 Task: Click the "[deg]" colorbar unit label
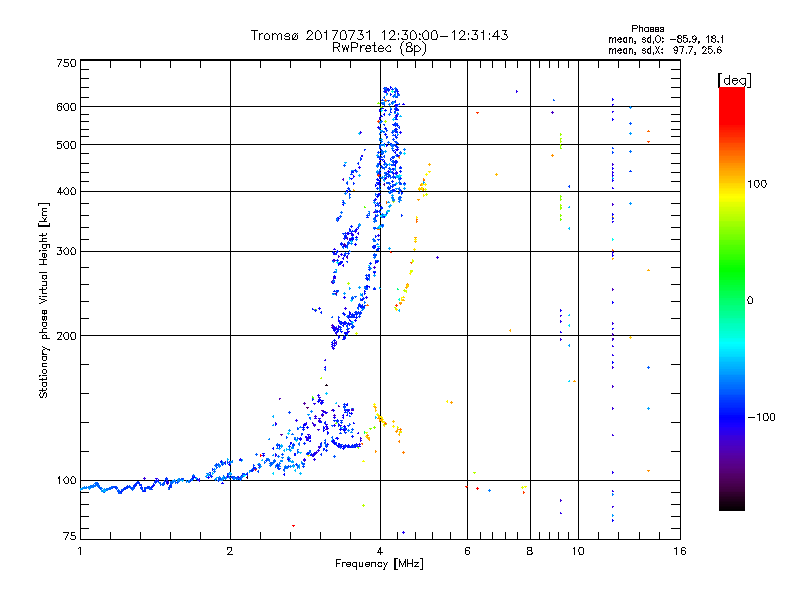pyautogui.click(x=734, y=80)
